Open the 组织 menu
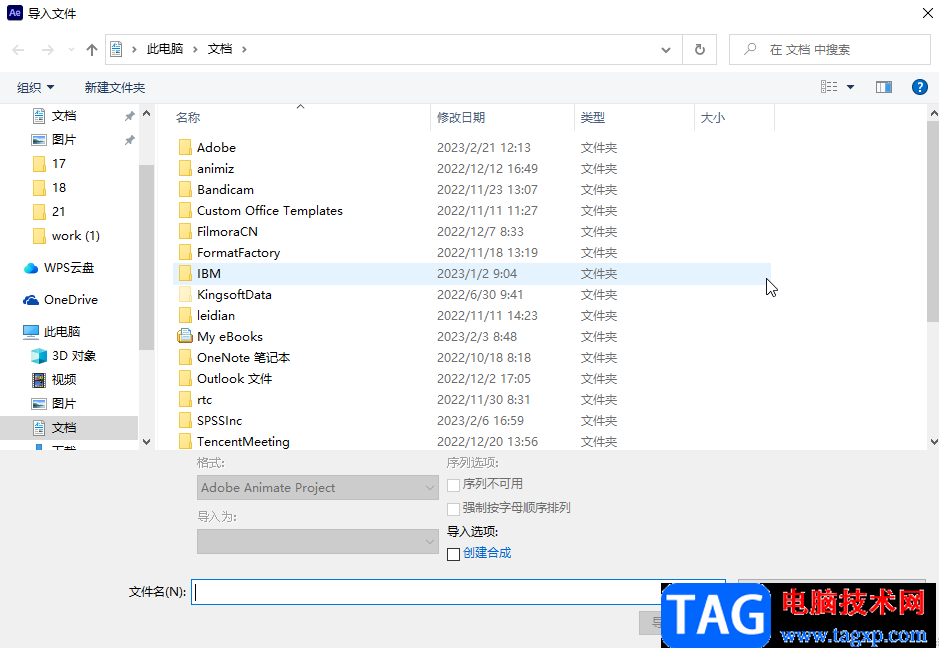The height and width of the screenshot is (648, 939). (35, 87)
